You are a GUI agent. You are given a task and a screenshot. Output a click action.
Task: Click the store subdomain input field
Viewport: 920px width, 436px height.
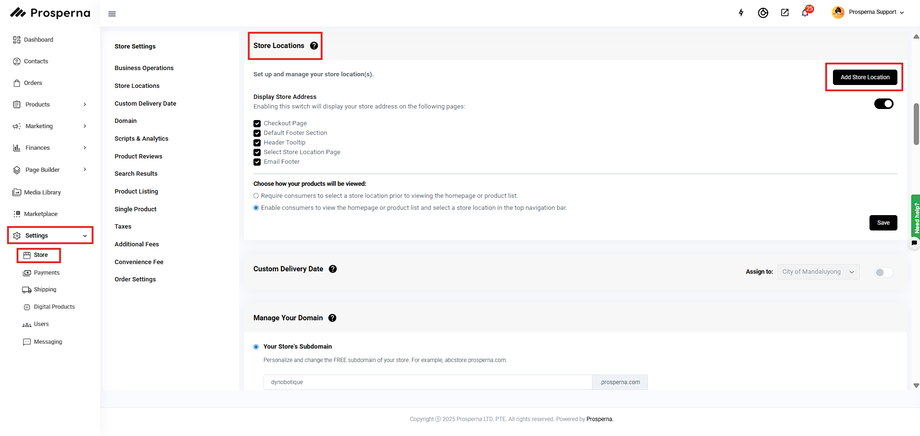click(428, 382)
